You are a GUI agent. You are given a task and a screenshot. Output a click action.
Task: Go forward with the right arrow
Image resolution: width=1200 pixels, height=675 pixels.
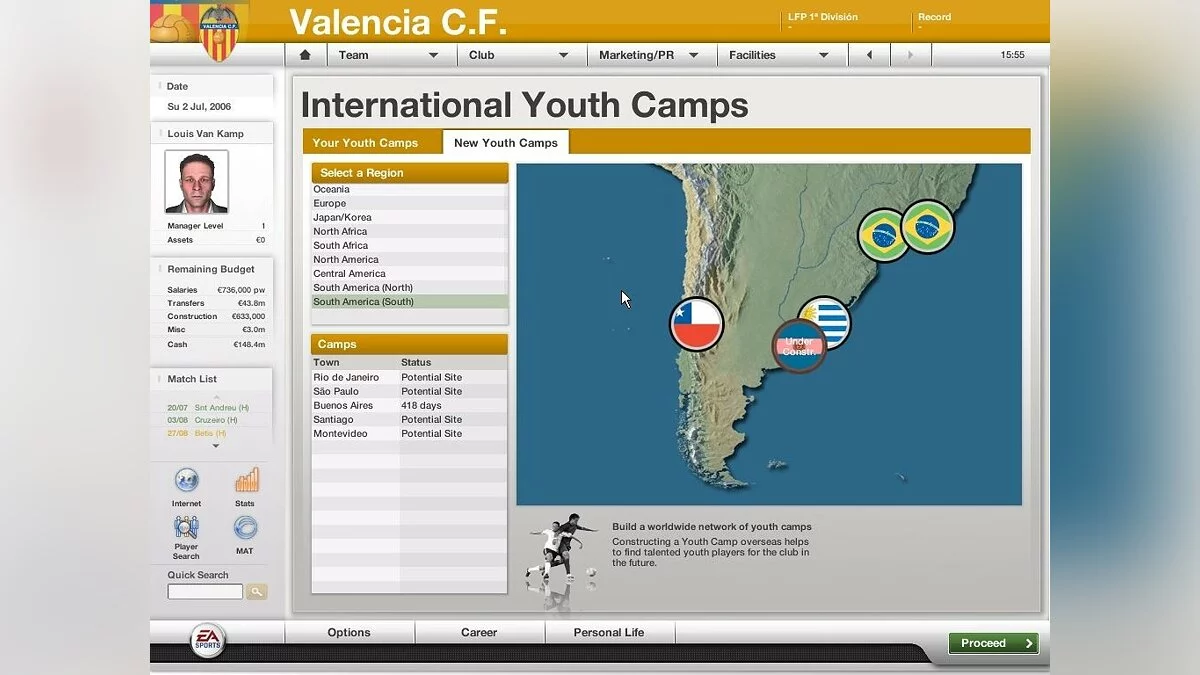[910, 55]
